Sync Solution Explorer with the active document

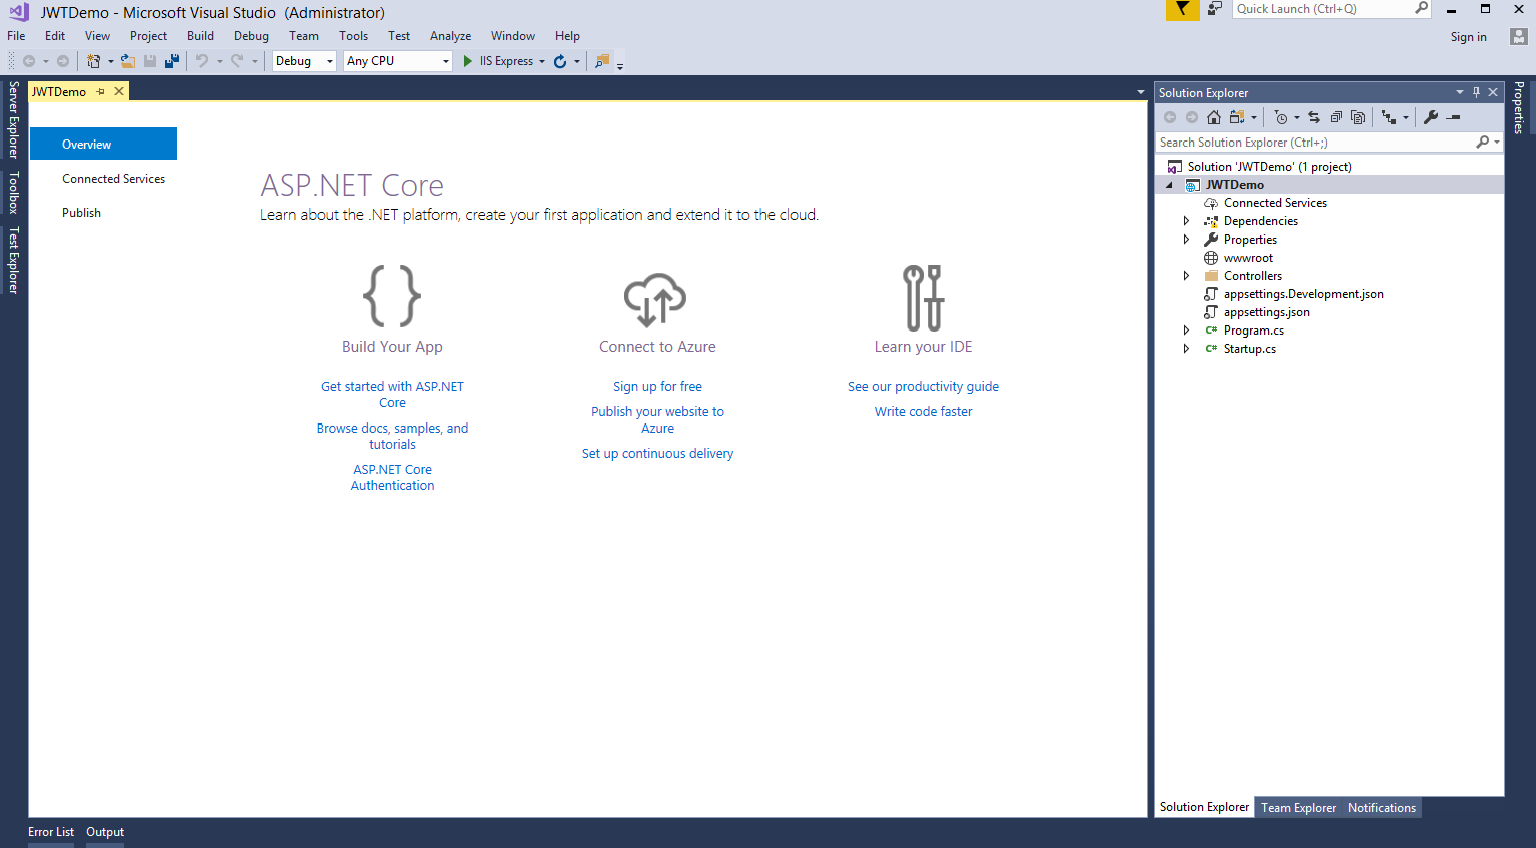click(x=1313, y=117)
